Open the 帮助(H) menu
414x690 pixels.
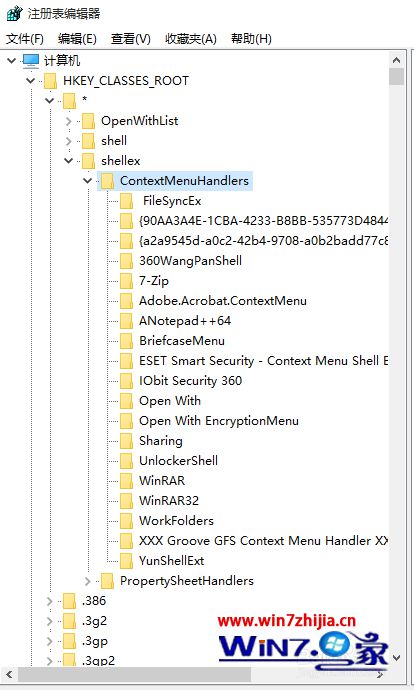251,39
